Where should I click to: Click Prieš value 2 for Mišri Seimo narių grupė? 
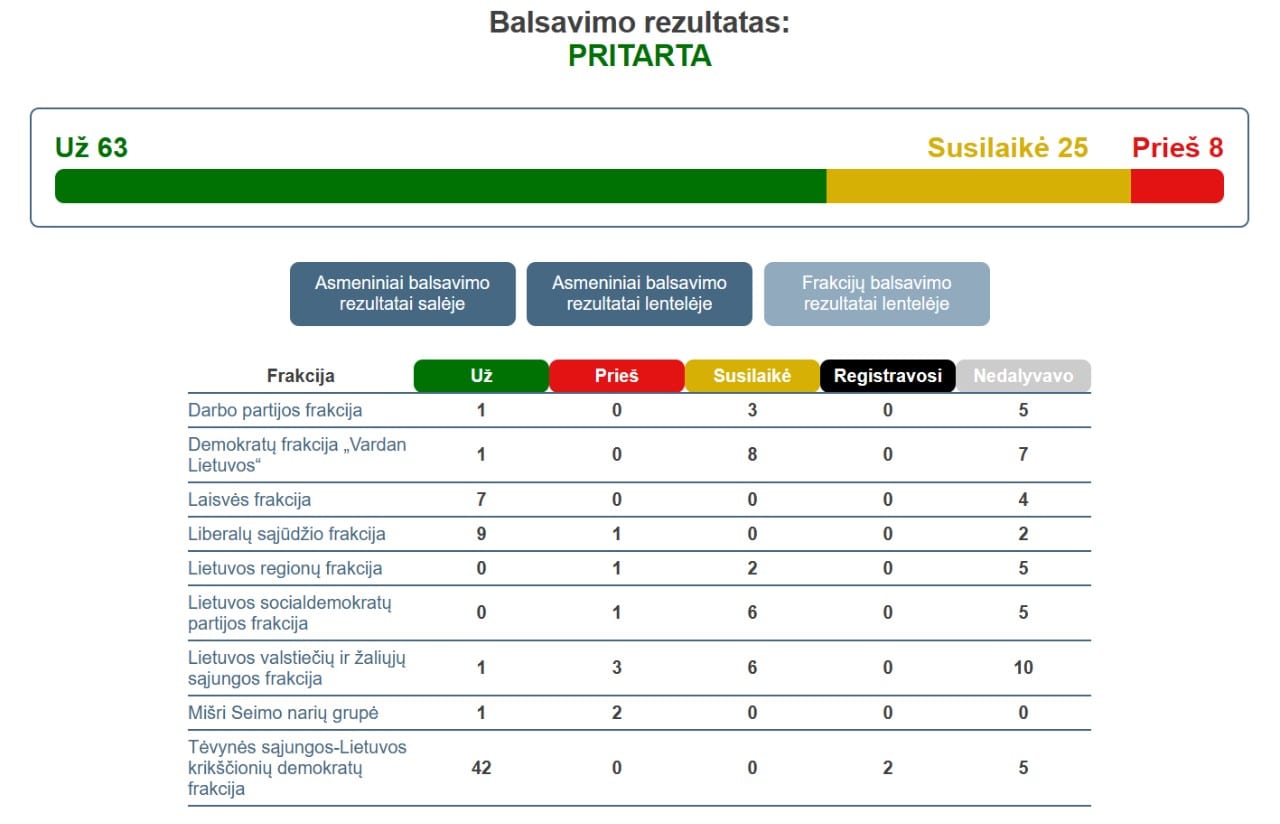click(x=617, y=713)
